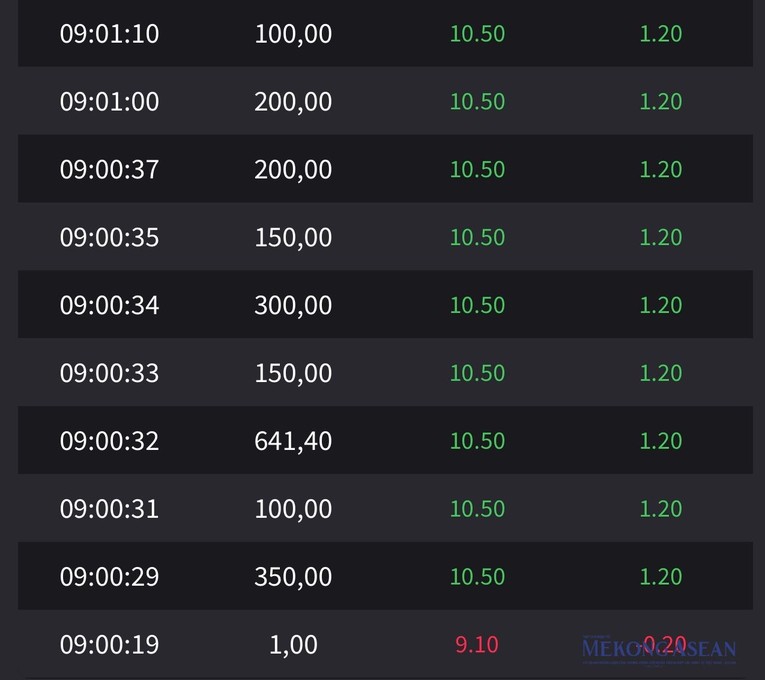765x680 pixels.
Task: Select the 09:00:31 time entry
Action: (x=109, y=509)
